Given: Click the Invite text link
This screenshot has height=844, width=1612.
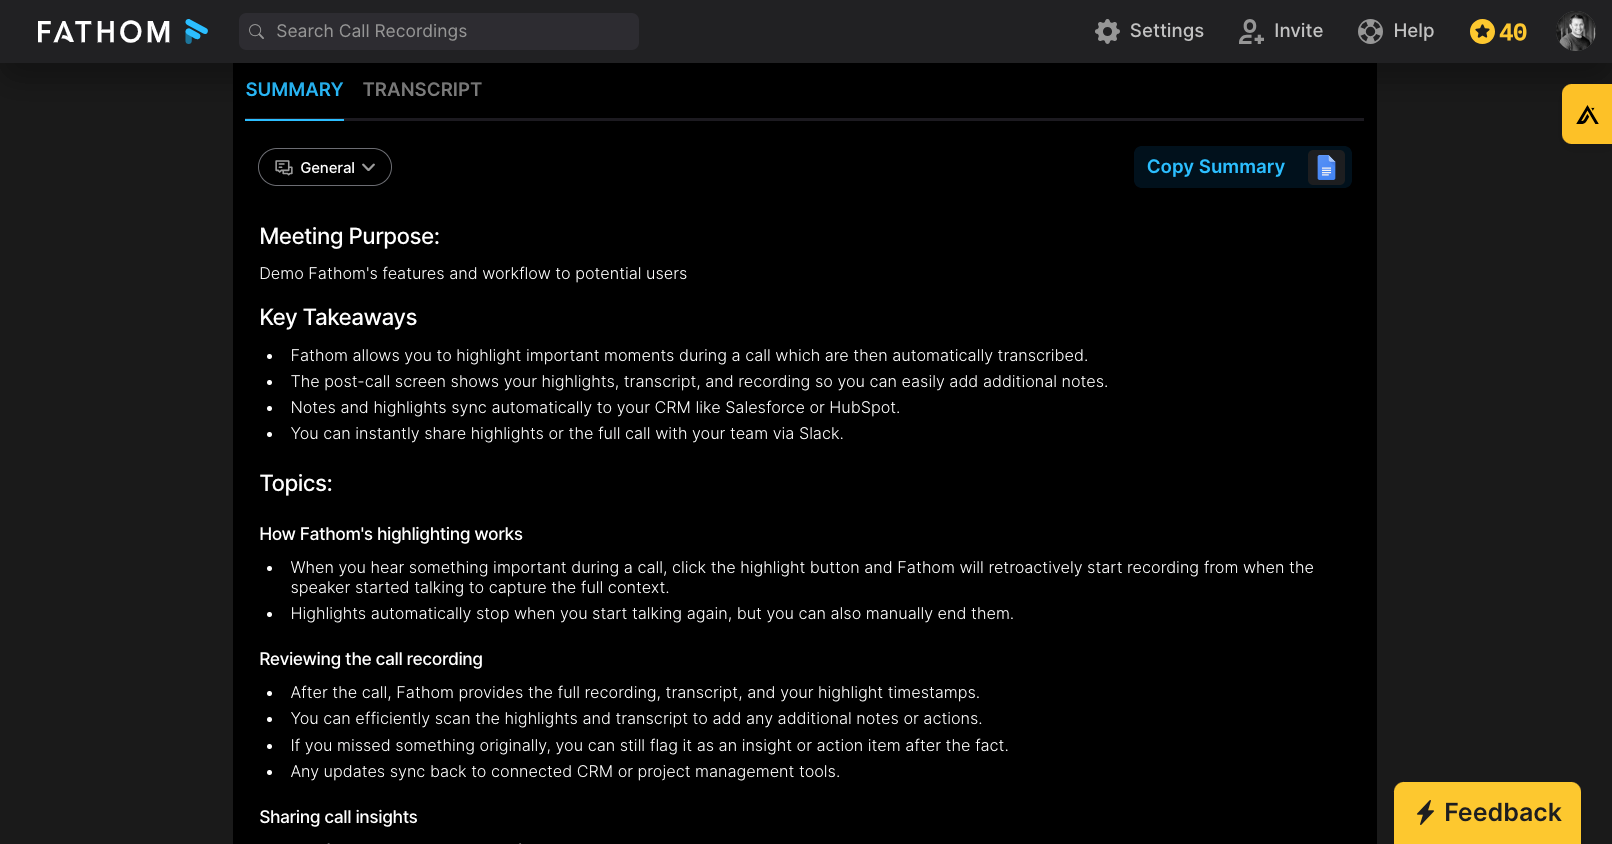Looking at the screenshot, I should [1298, 31].
